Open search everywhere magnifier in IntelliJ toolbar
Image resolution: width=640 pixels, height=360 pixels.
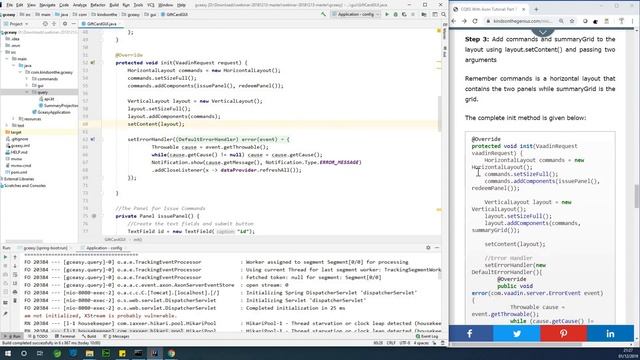(x=444, y=14)
